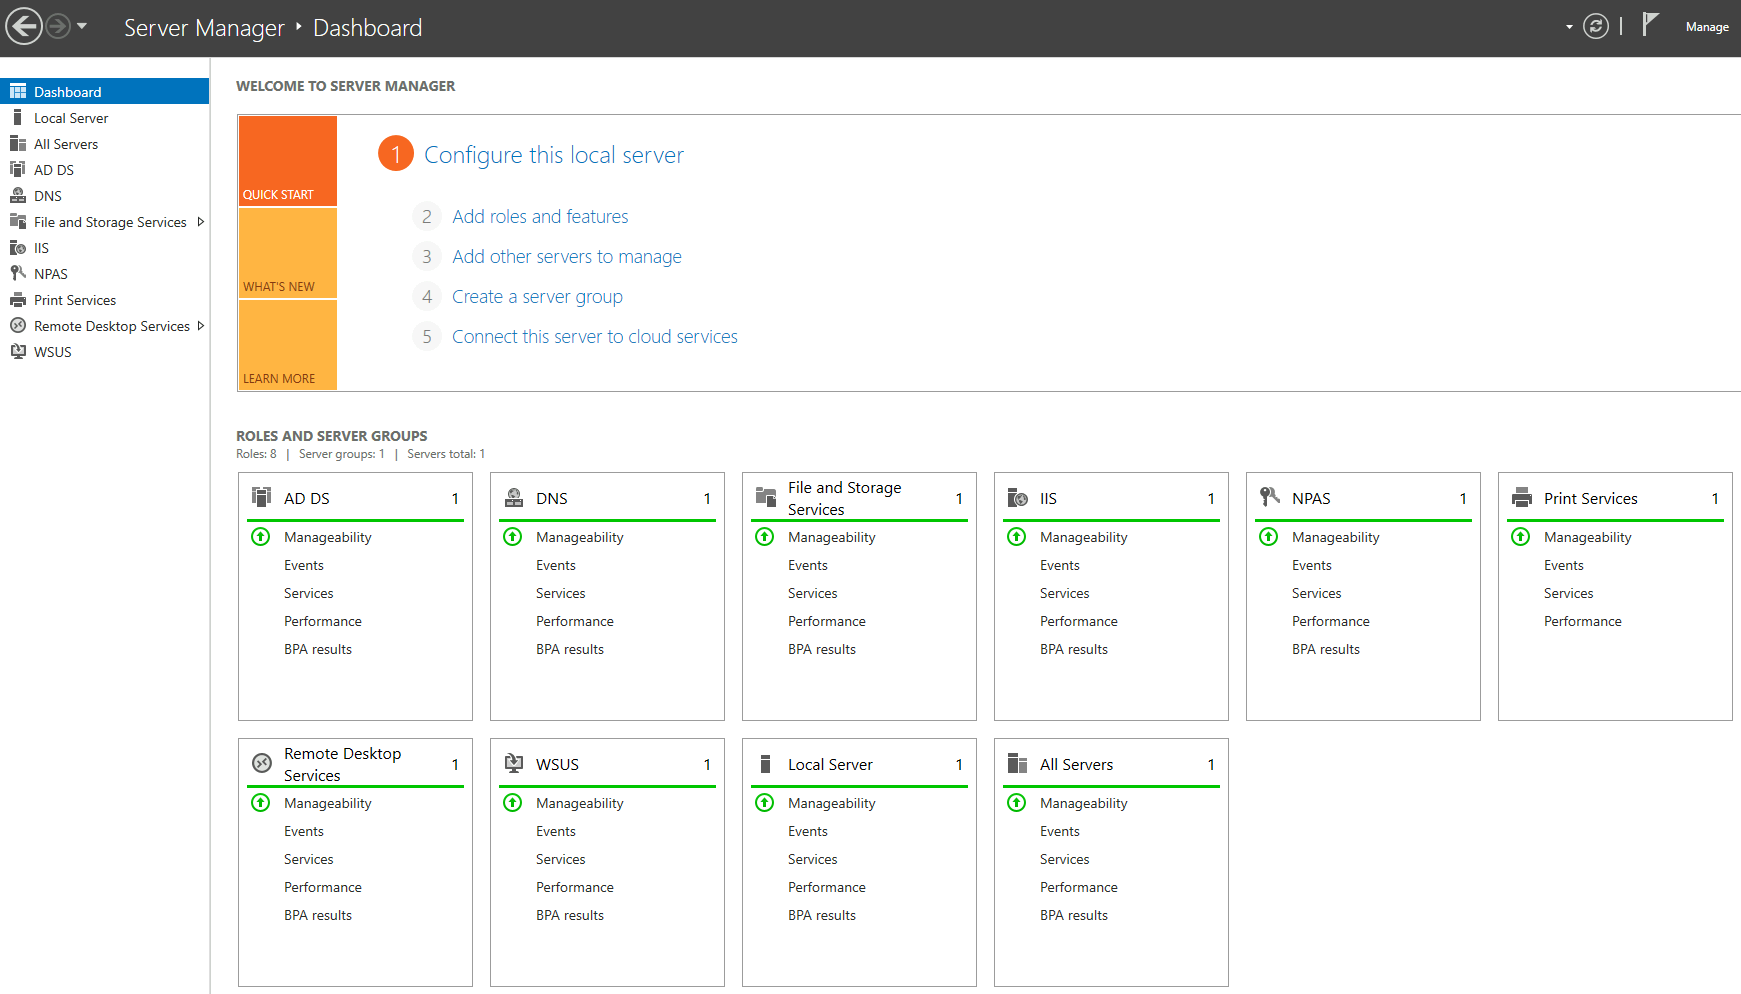Expand Remote Desktop Services arrow in sidebar

(x=200, y=326)
